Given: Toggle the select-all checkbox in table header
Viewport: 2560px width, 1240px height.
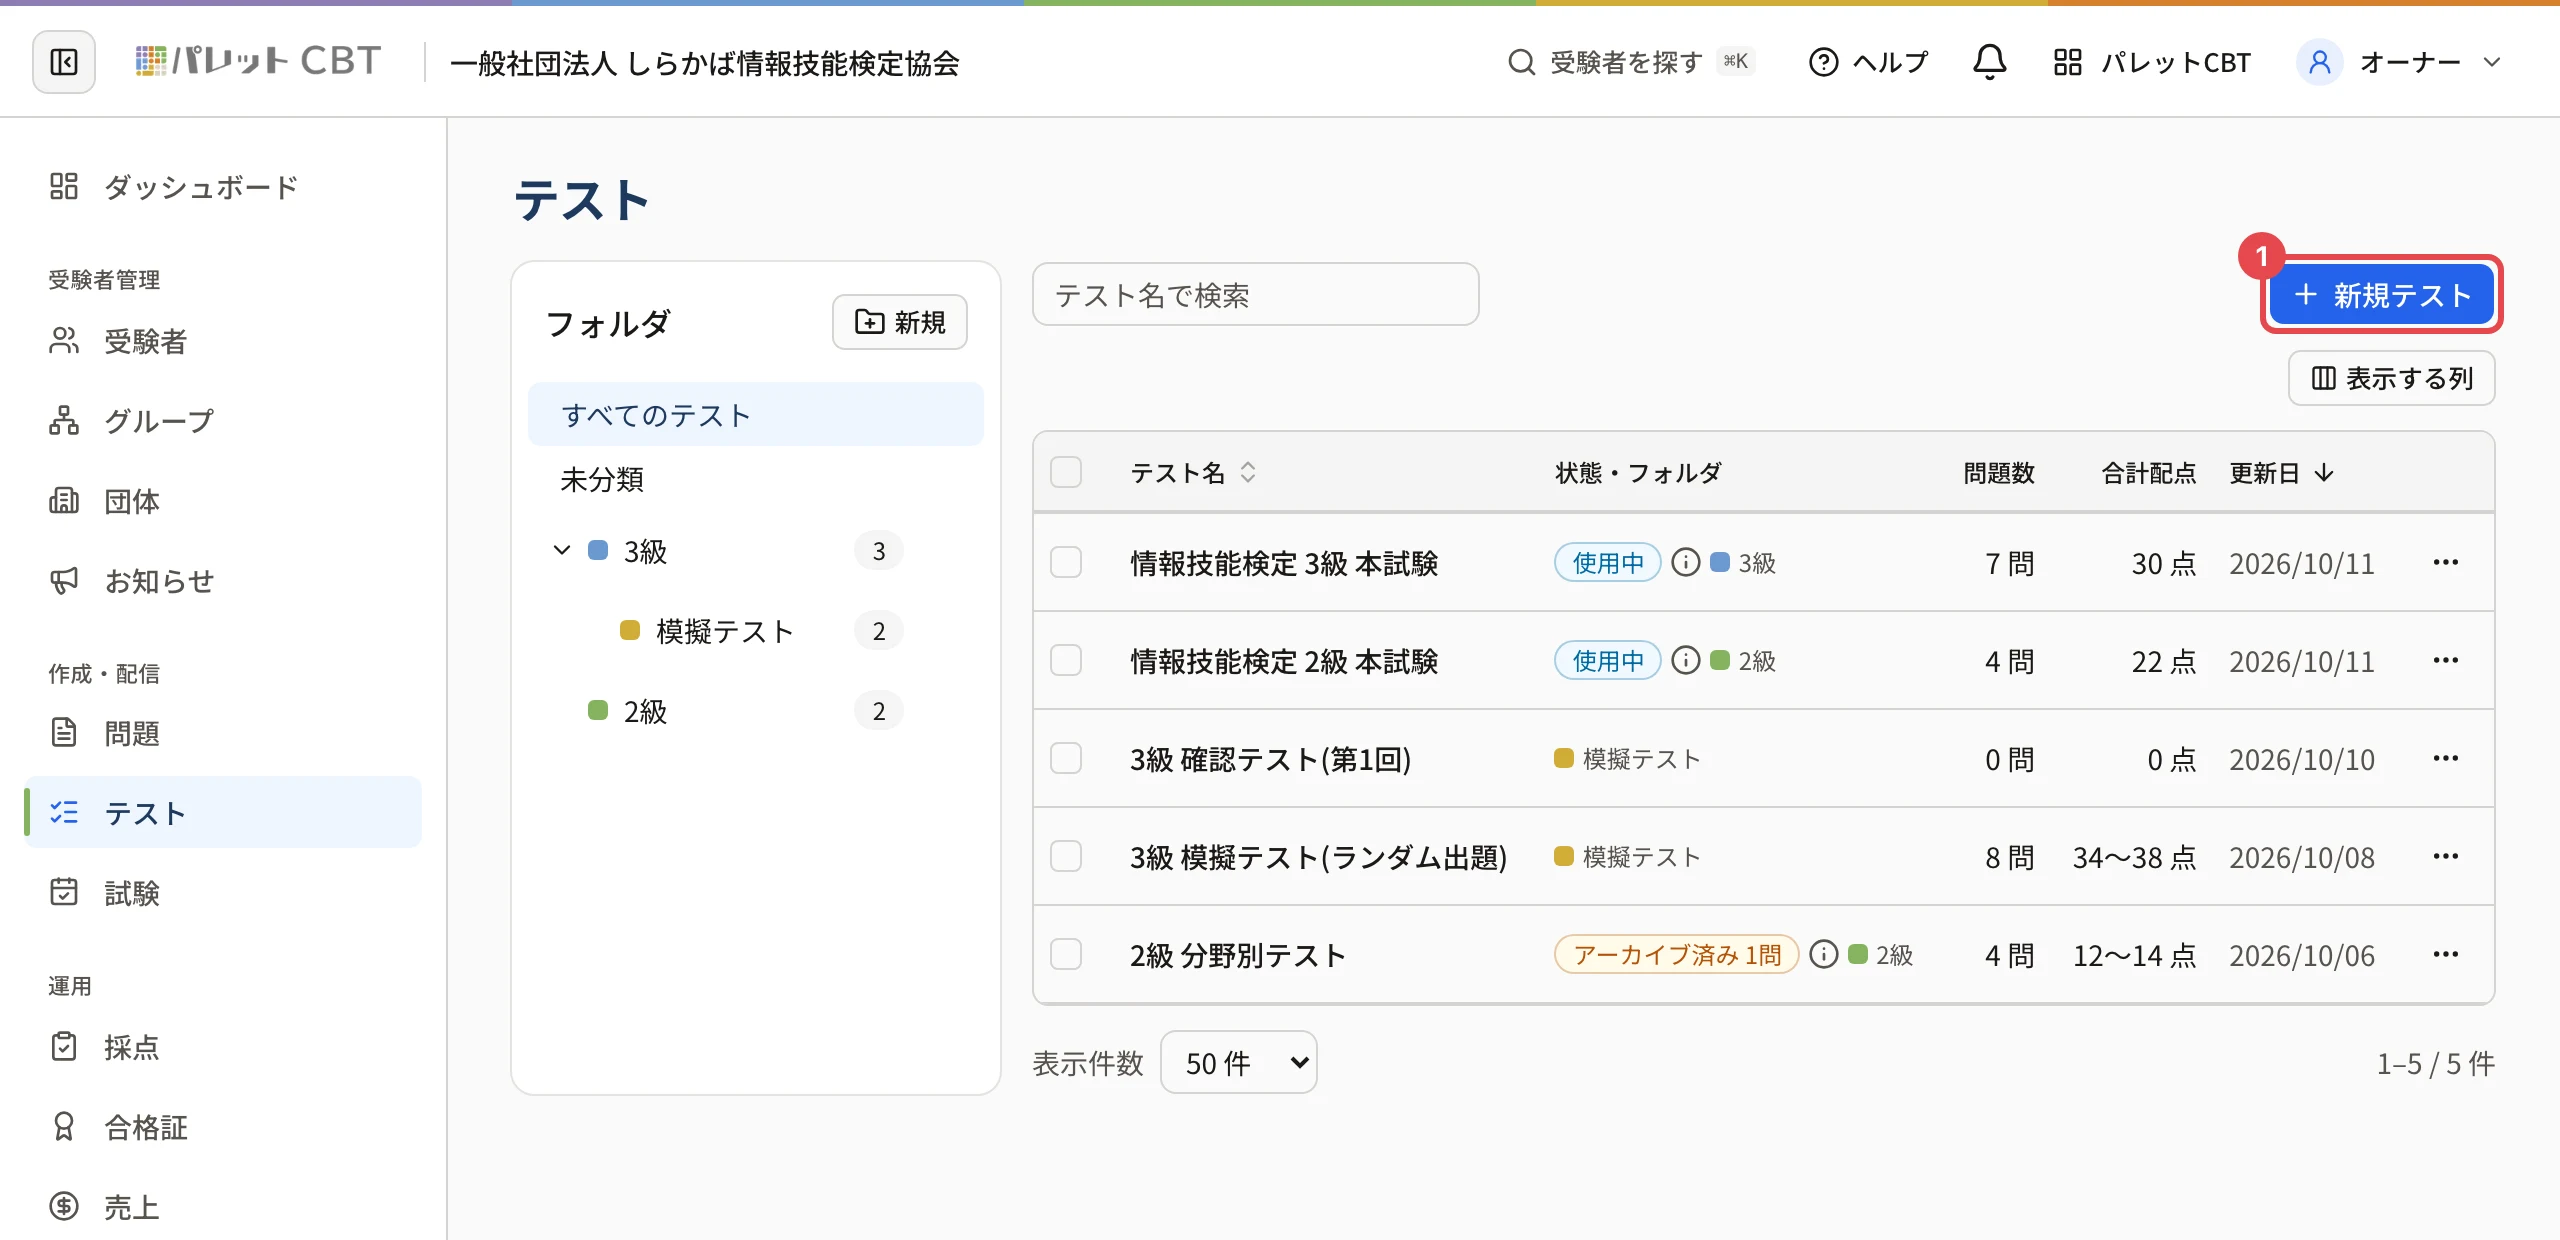Looking at the screenshot, I should click(x=1066, y=473).
